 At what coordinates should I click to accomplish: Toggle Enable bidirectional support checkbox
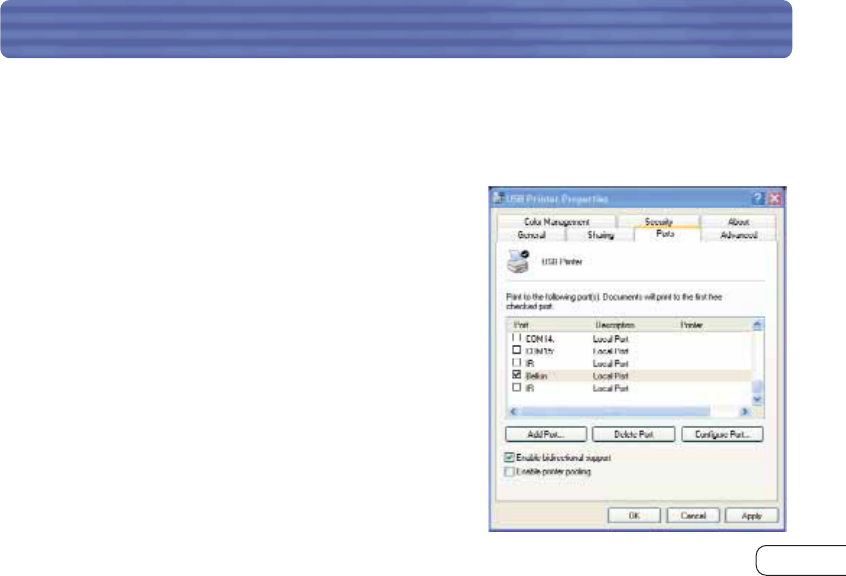coord(509,457)
